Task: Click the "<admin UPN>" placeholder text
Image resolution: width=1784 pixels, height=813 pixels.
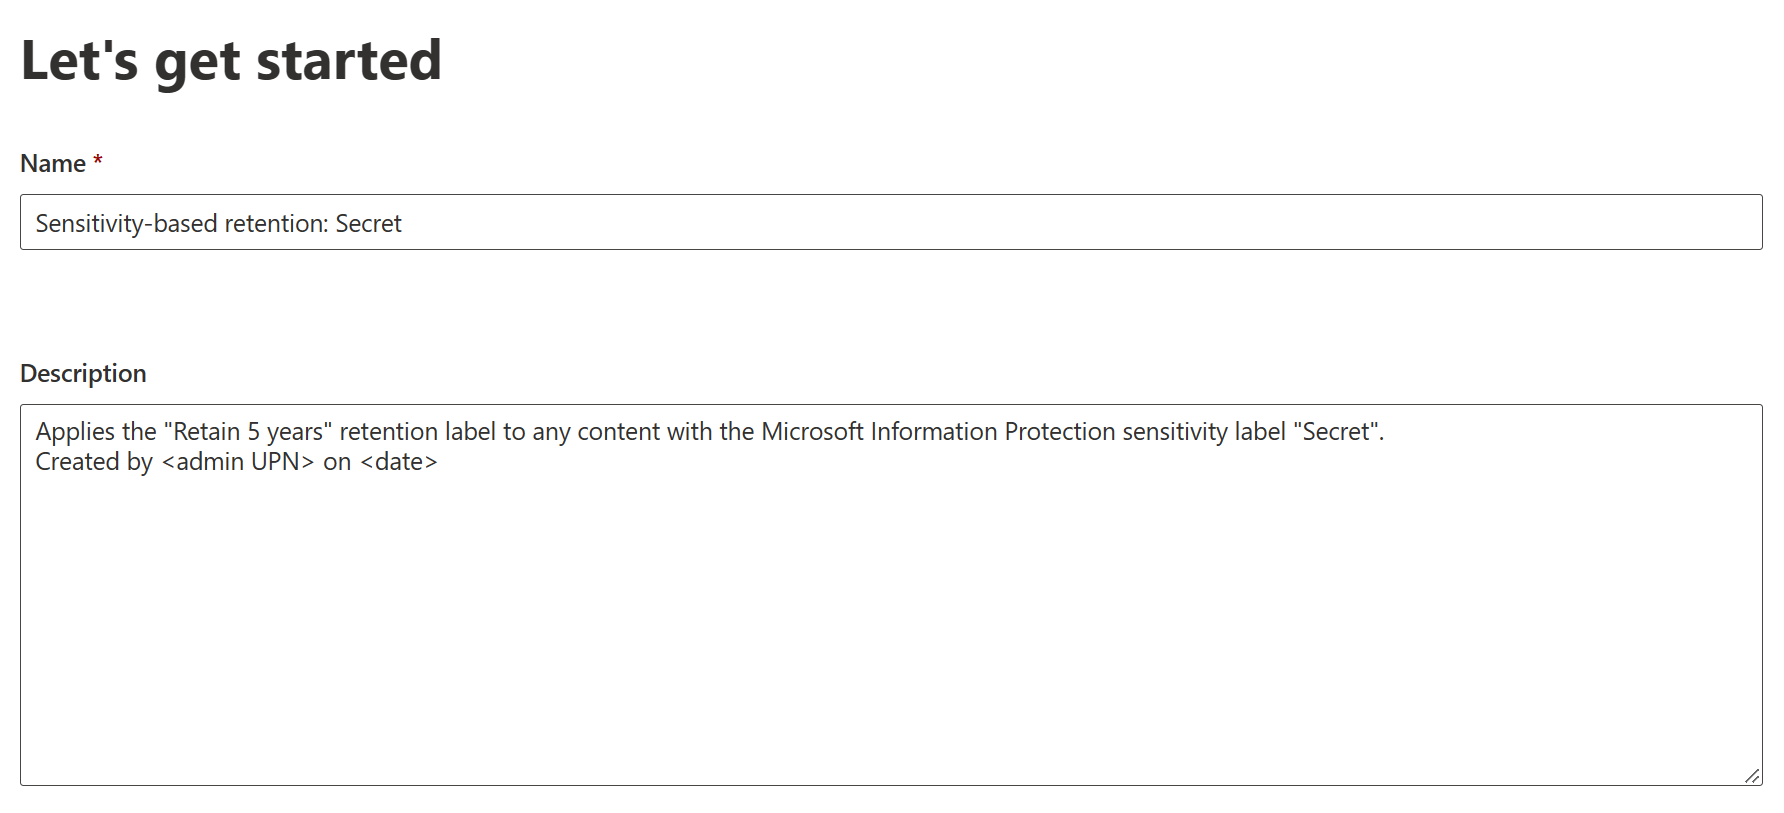Action: (x=238, y=462)
